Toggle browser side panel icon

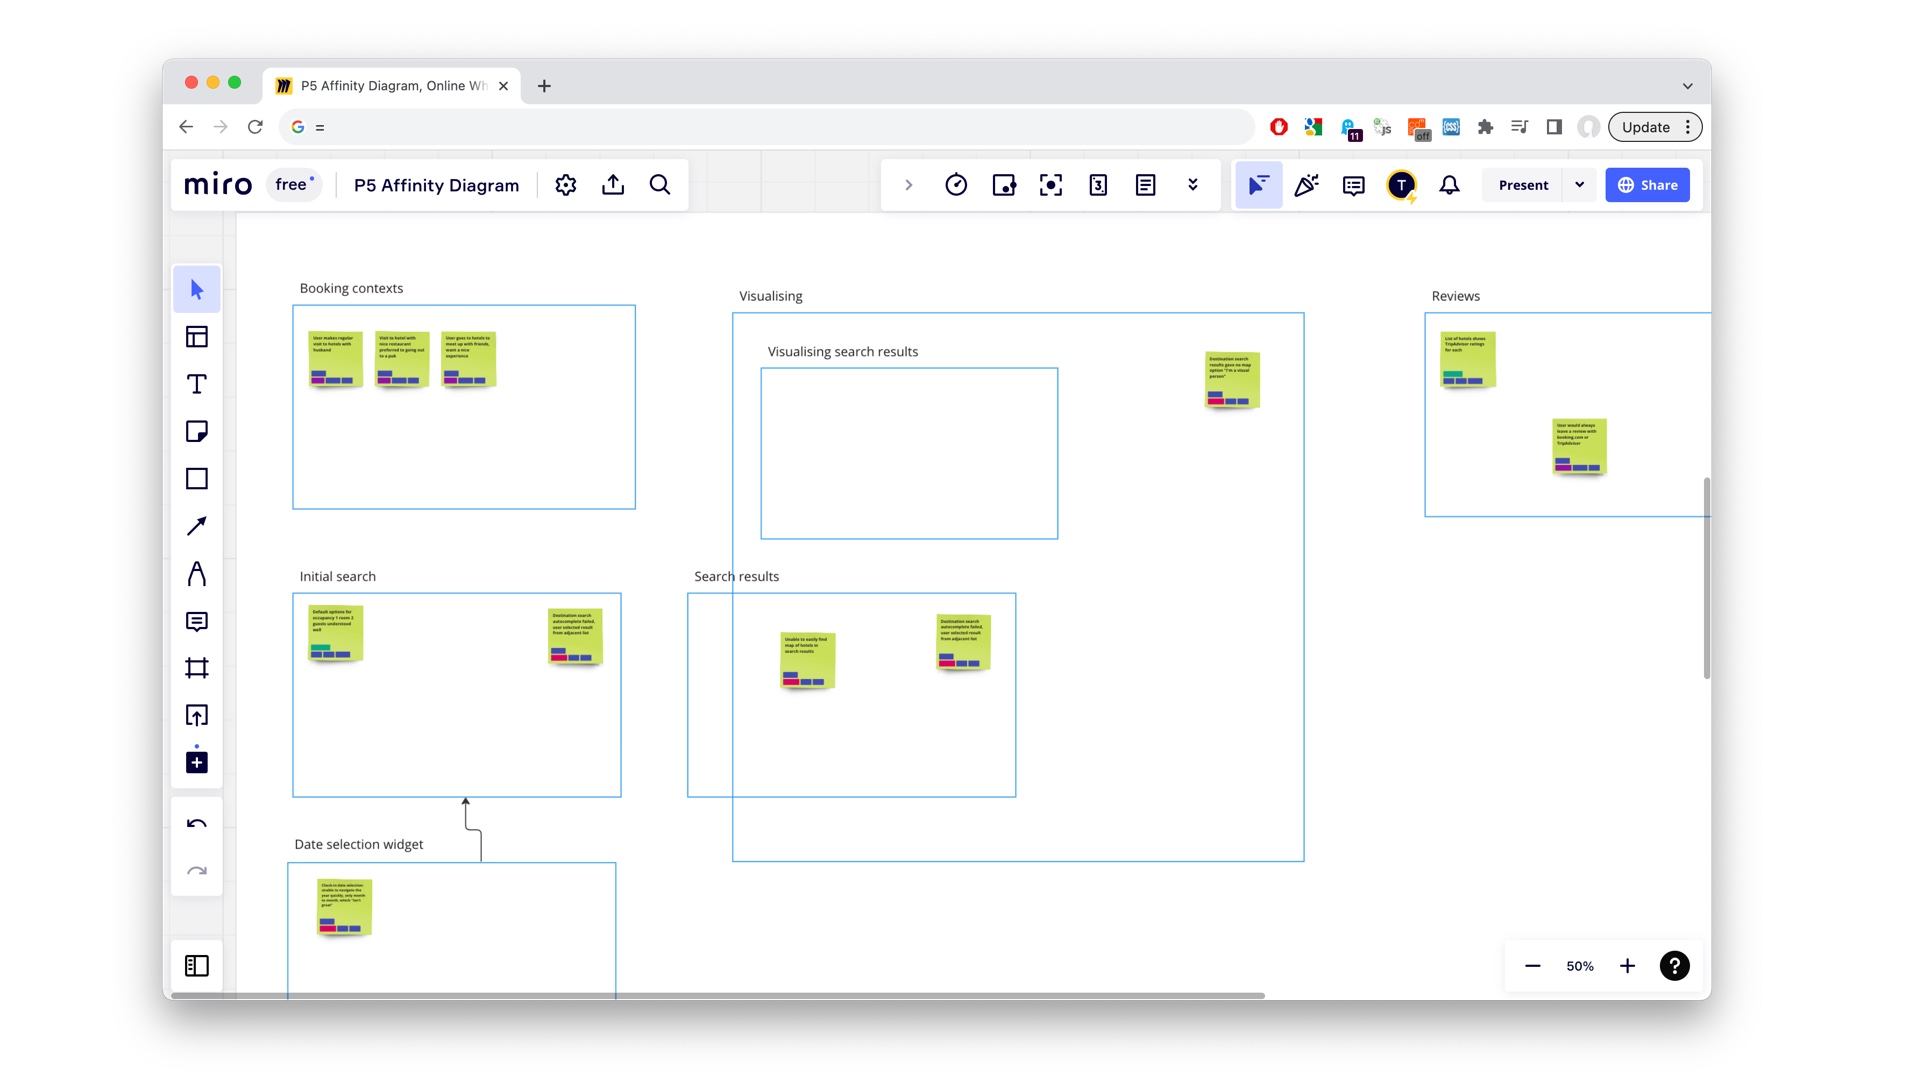(1554, 127)
